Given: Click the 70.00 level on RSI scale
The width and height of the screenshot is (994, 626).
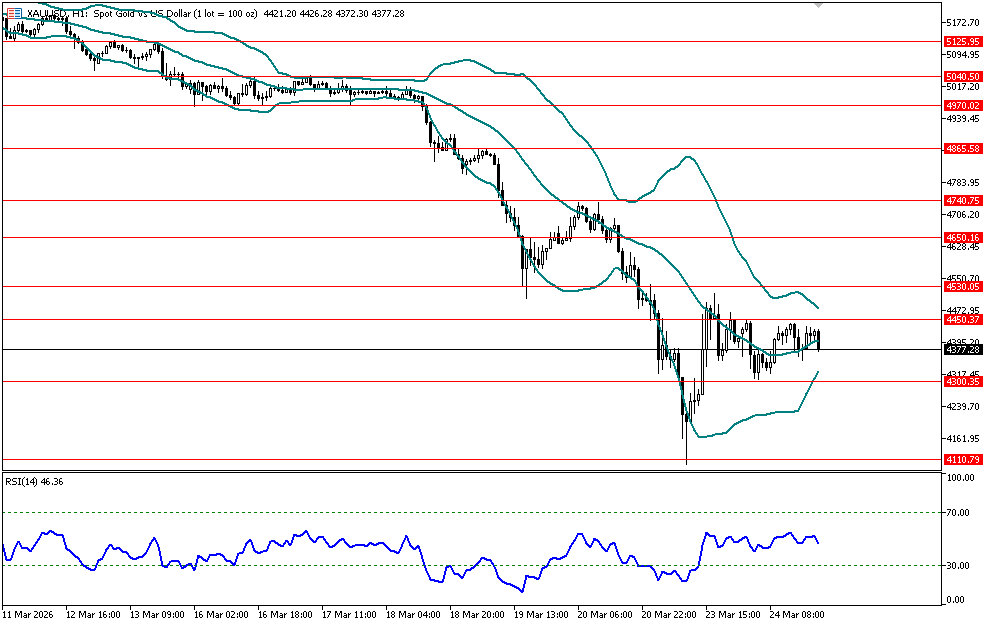Looking at the screenshot, I should pos(959,512).
